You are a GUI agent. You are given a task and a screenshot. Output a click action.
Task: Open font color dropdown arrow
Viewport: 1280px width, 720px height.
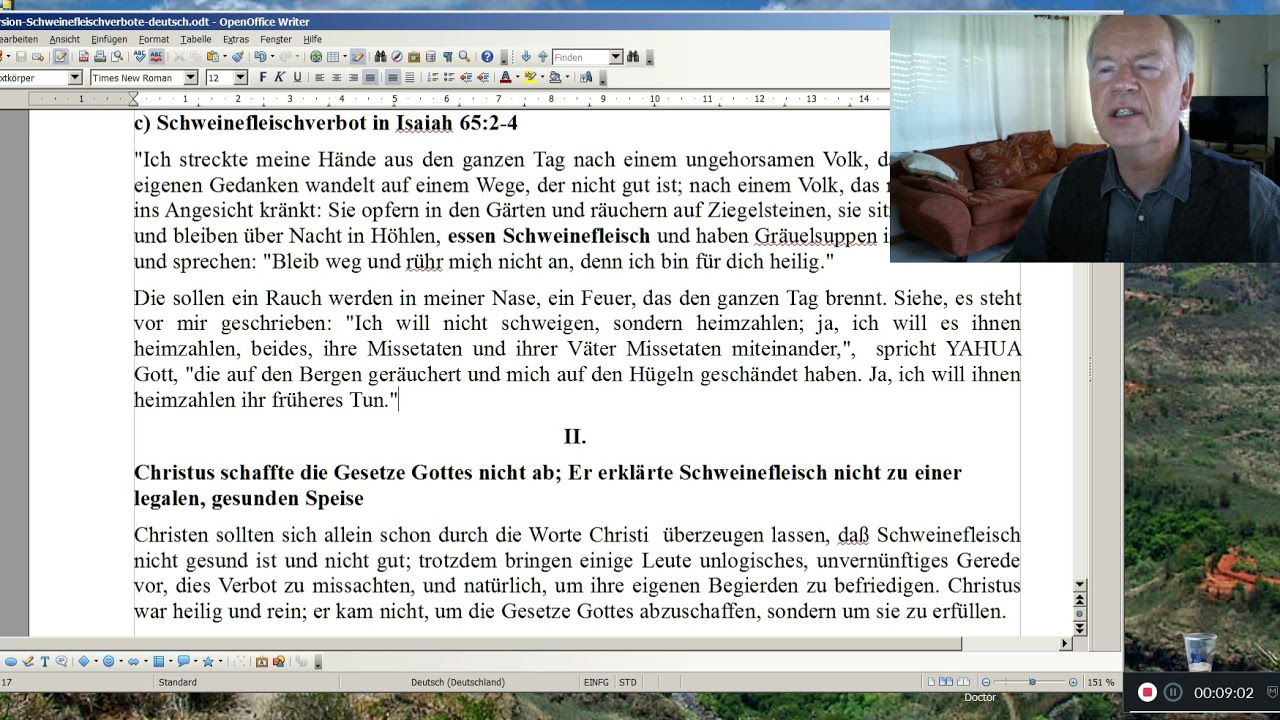[517, 78]
